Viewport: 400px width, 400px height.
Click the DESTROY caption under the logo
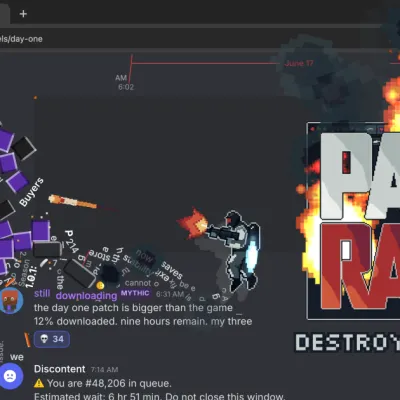[348, 343]
